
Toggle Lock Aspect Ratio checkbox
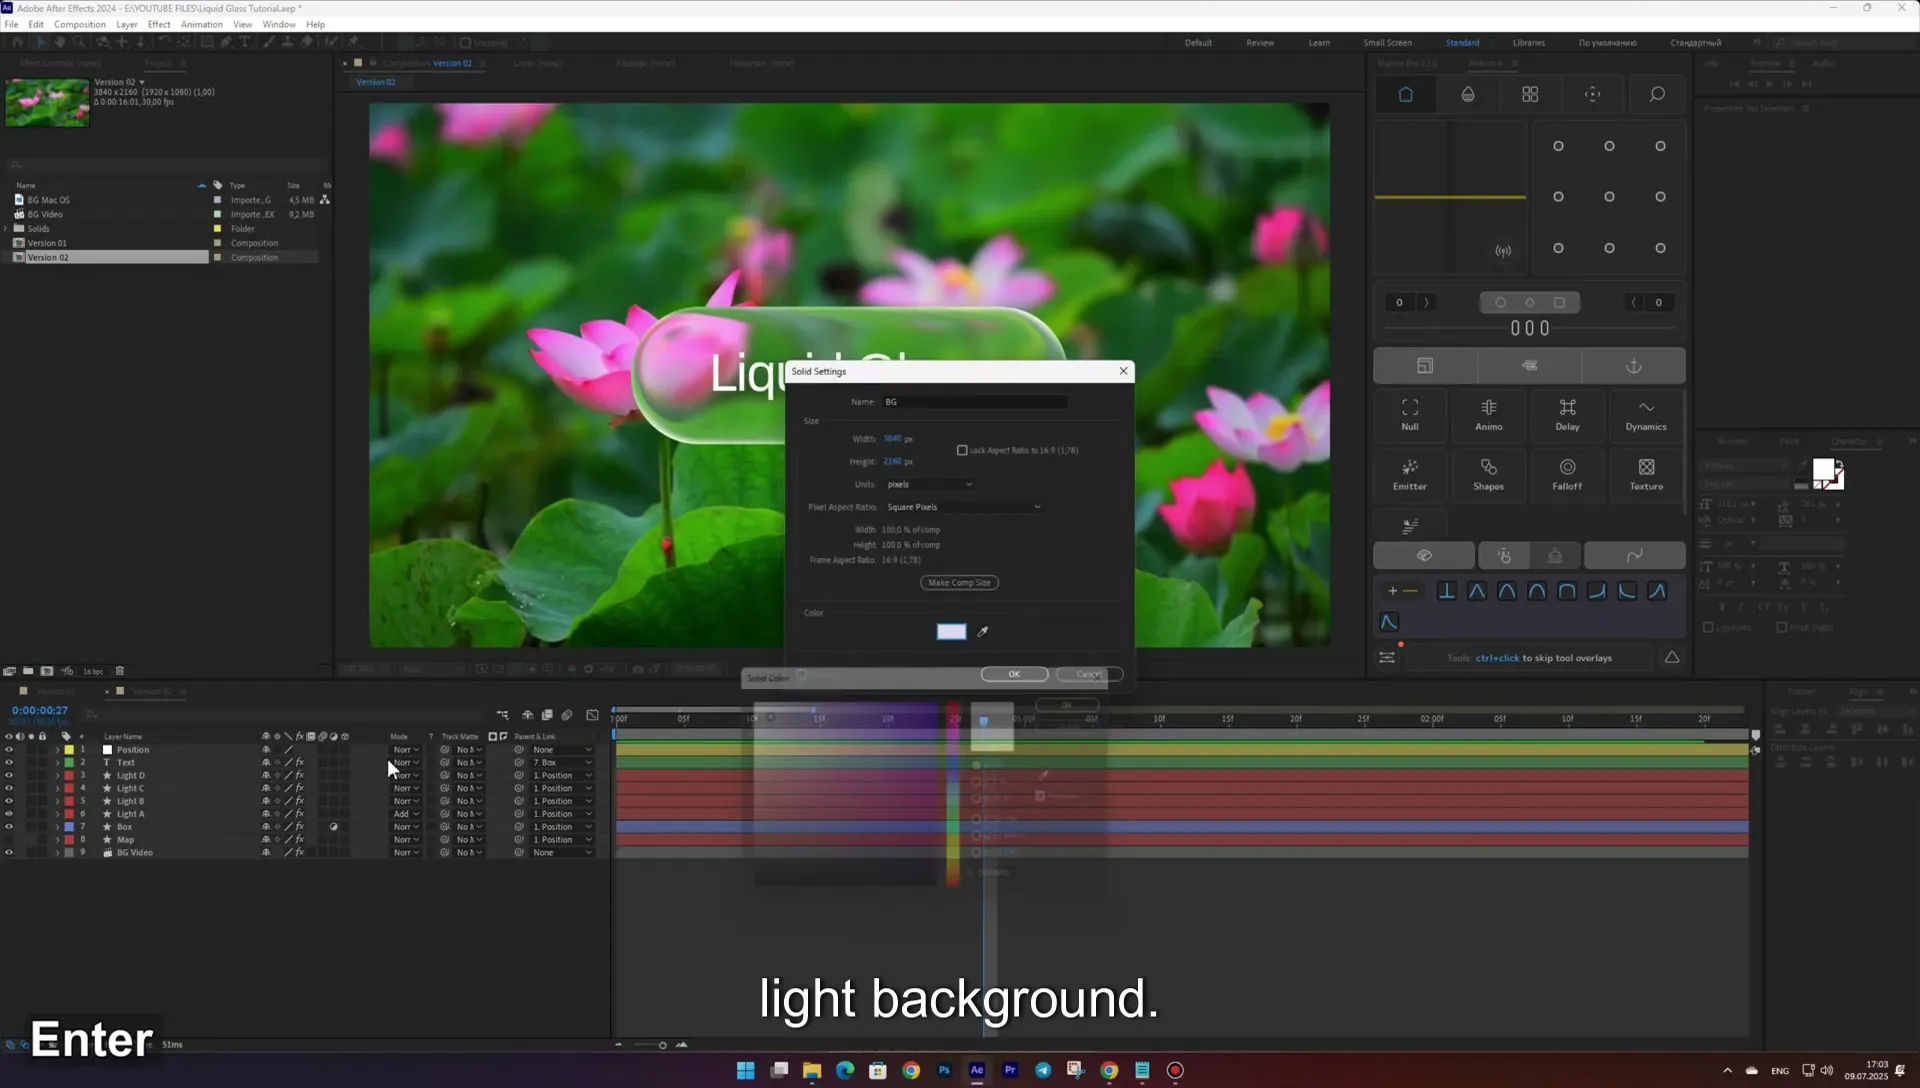point(962,450)
